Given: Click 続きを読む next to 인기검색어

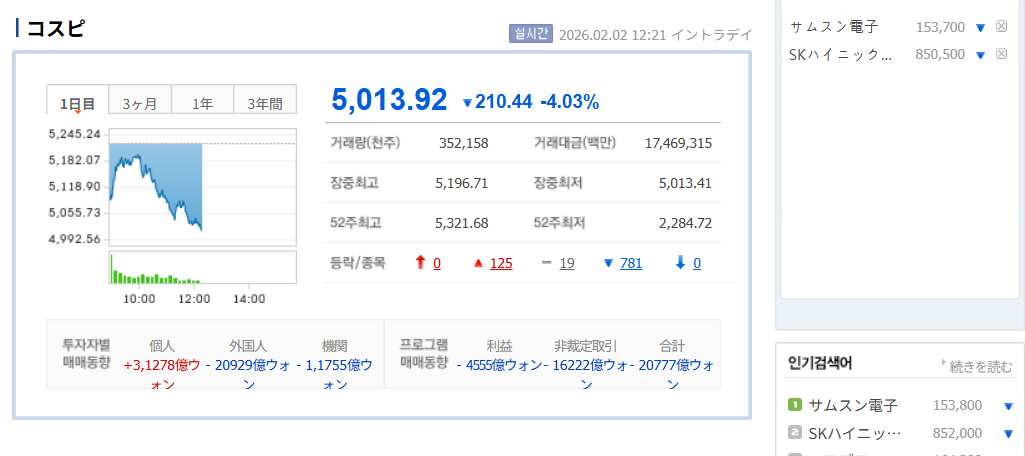Looking at the screenshot, I should pos(979,366).
